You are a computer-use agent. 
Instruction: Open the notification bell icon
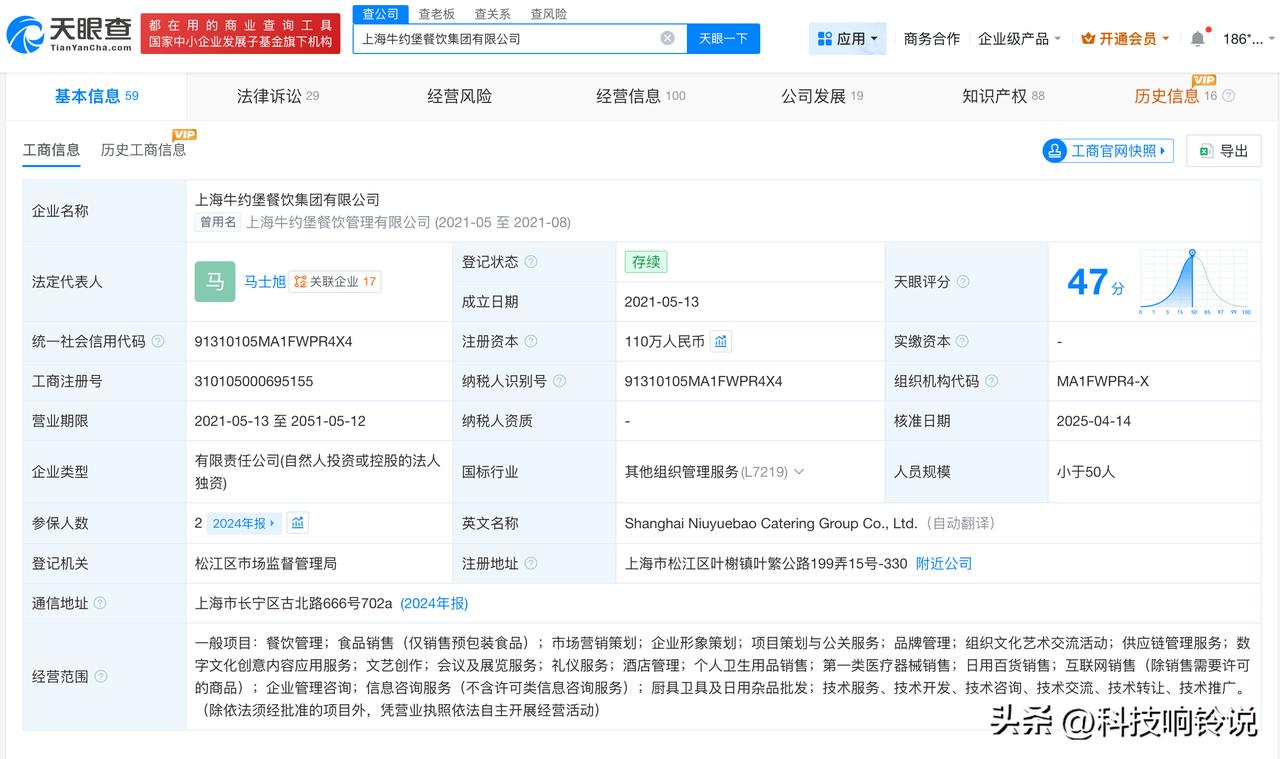click(x=1197, y=38)
